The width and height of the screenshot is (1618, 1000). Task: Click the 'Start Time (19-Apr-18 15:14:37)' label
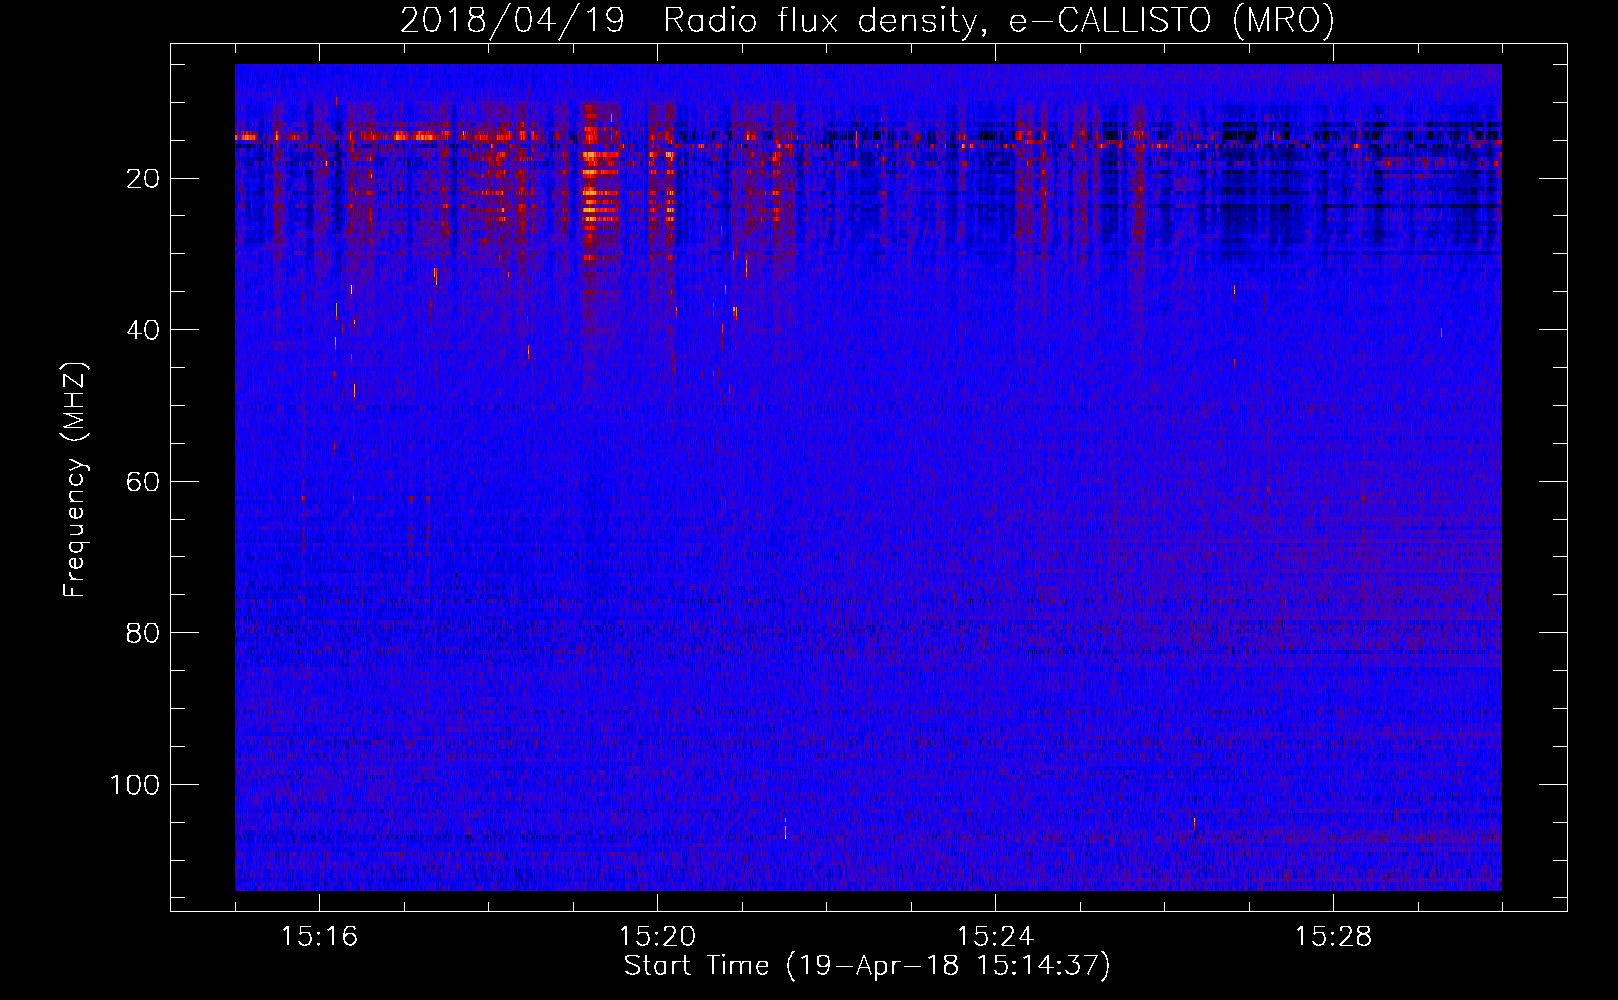867,966
